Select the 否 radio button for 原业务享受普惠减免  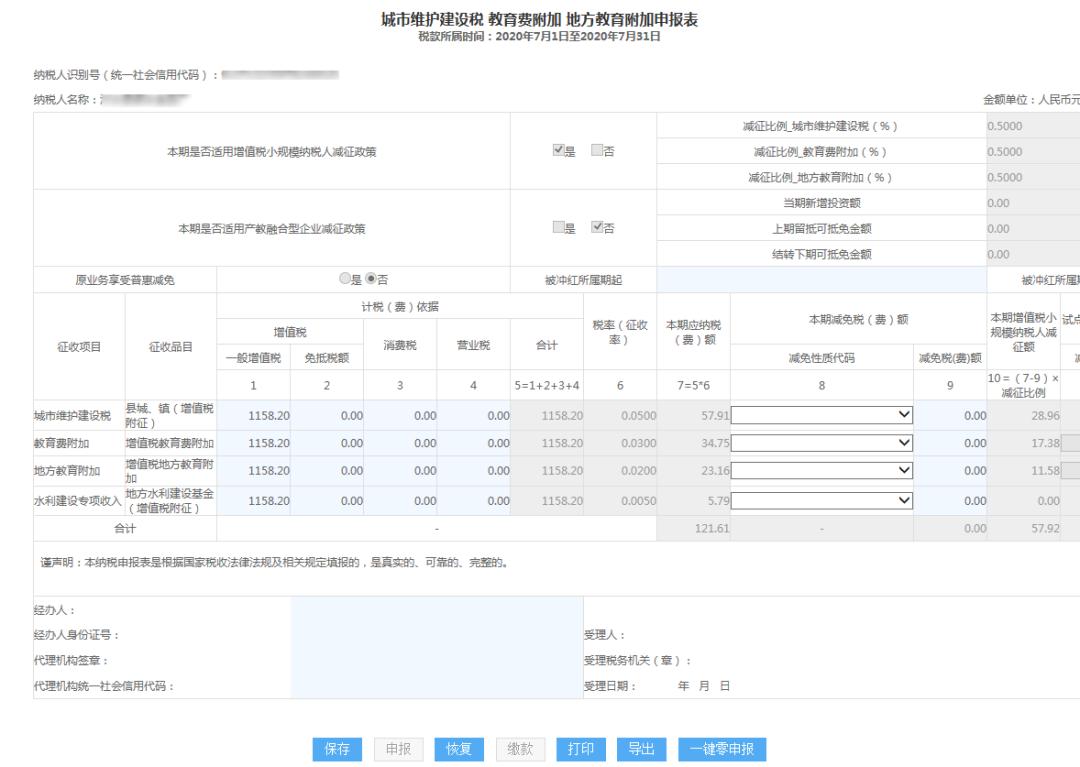pos(371,279)
